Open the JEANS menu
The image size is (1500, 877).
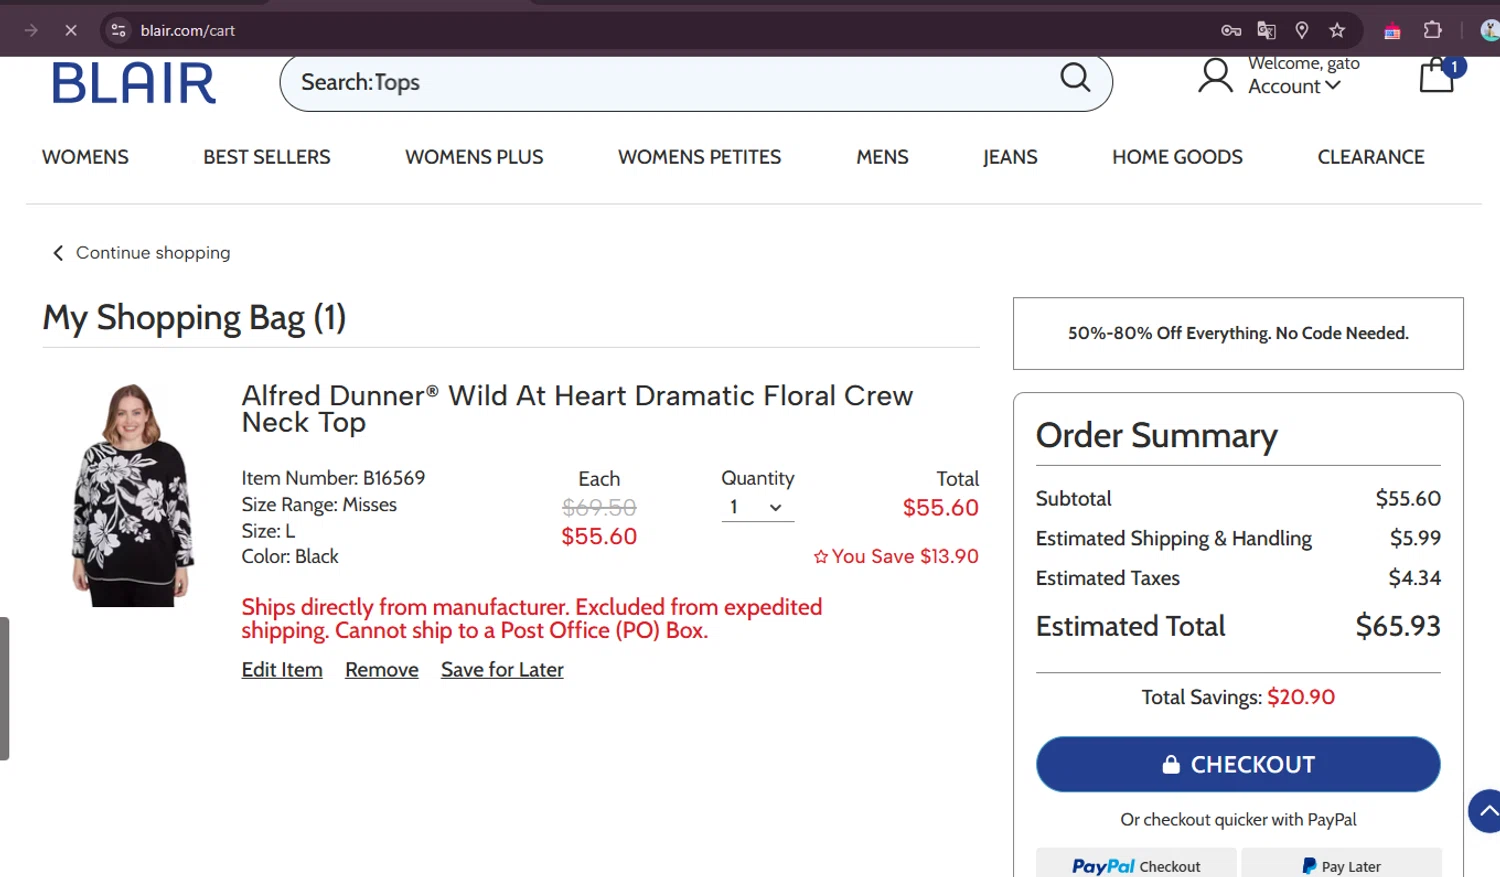click(x=1010, y=157)
